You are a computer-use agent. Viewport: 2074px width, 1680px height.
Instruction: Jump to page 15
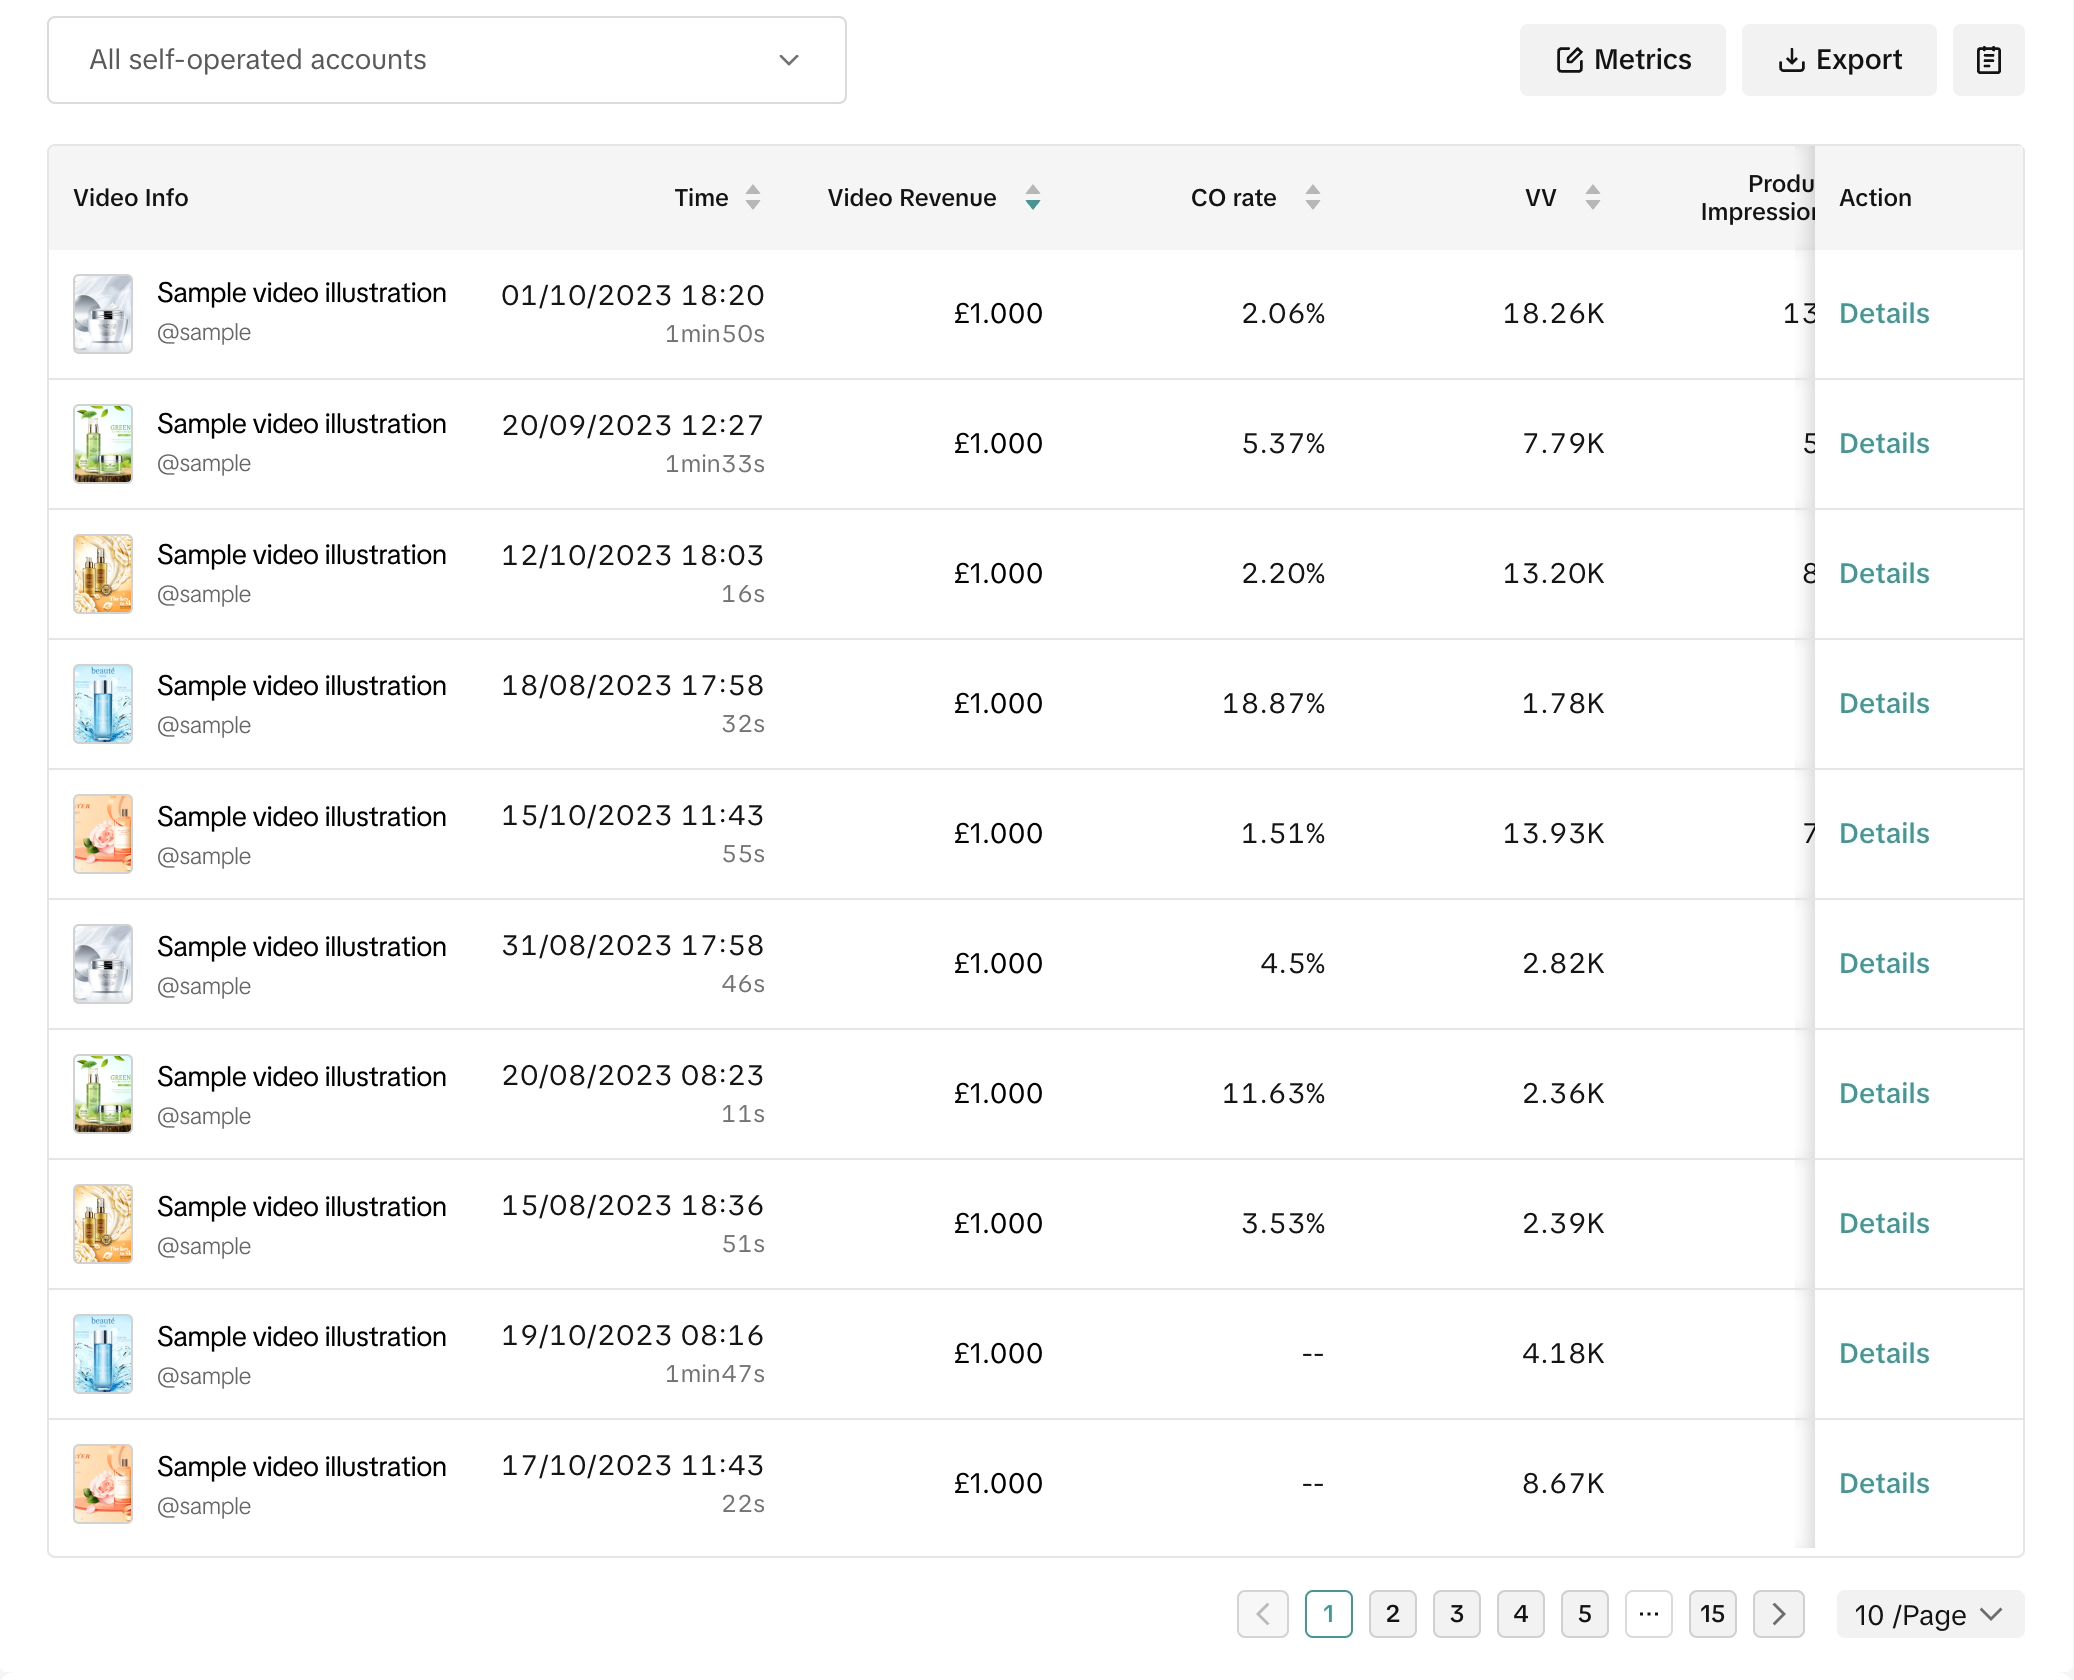1712,1614
